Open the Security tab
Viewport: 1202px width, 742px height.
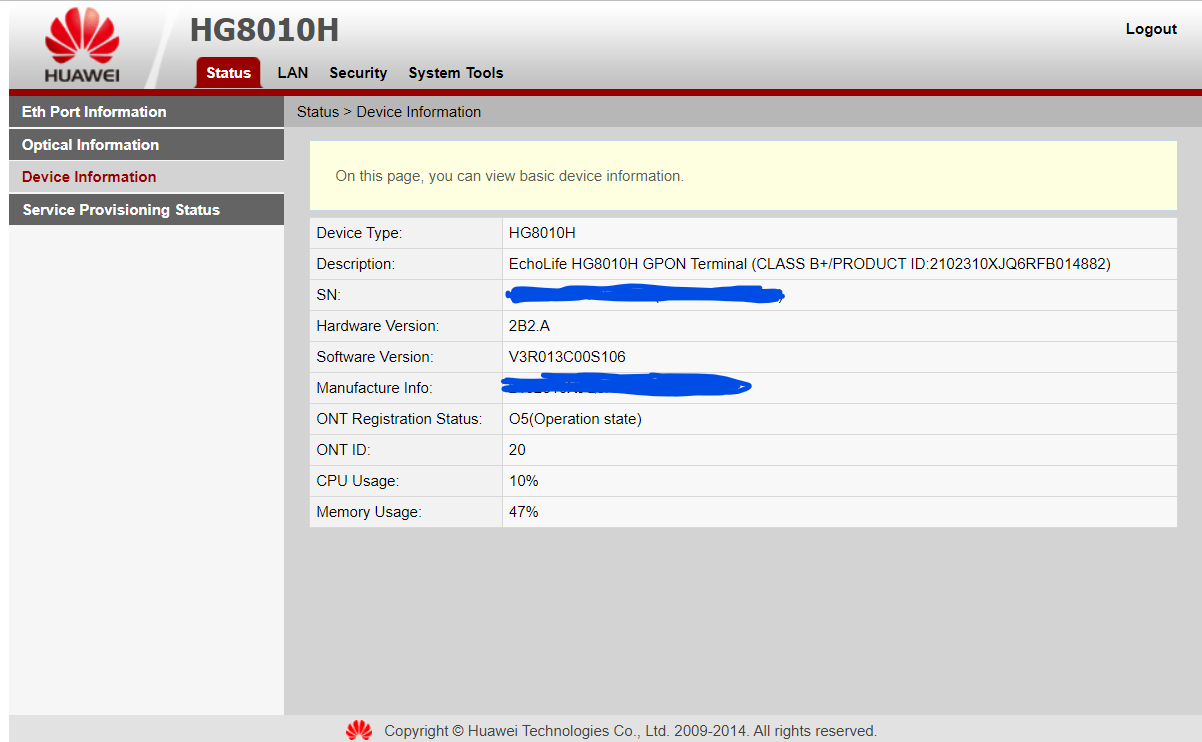[x=358, y=73]
